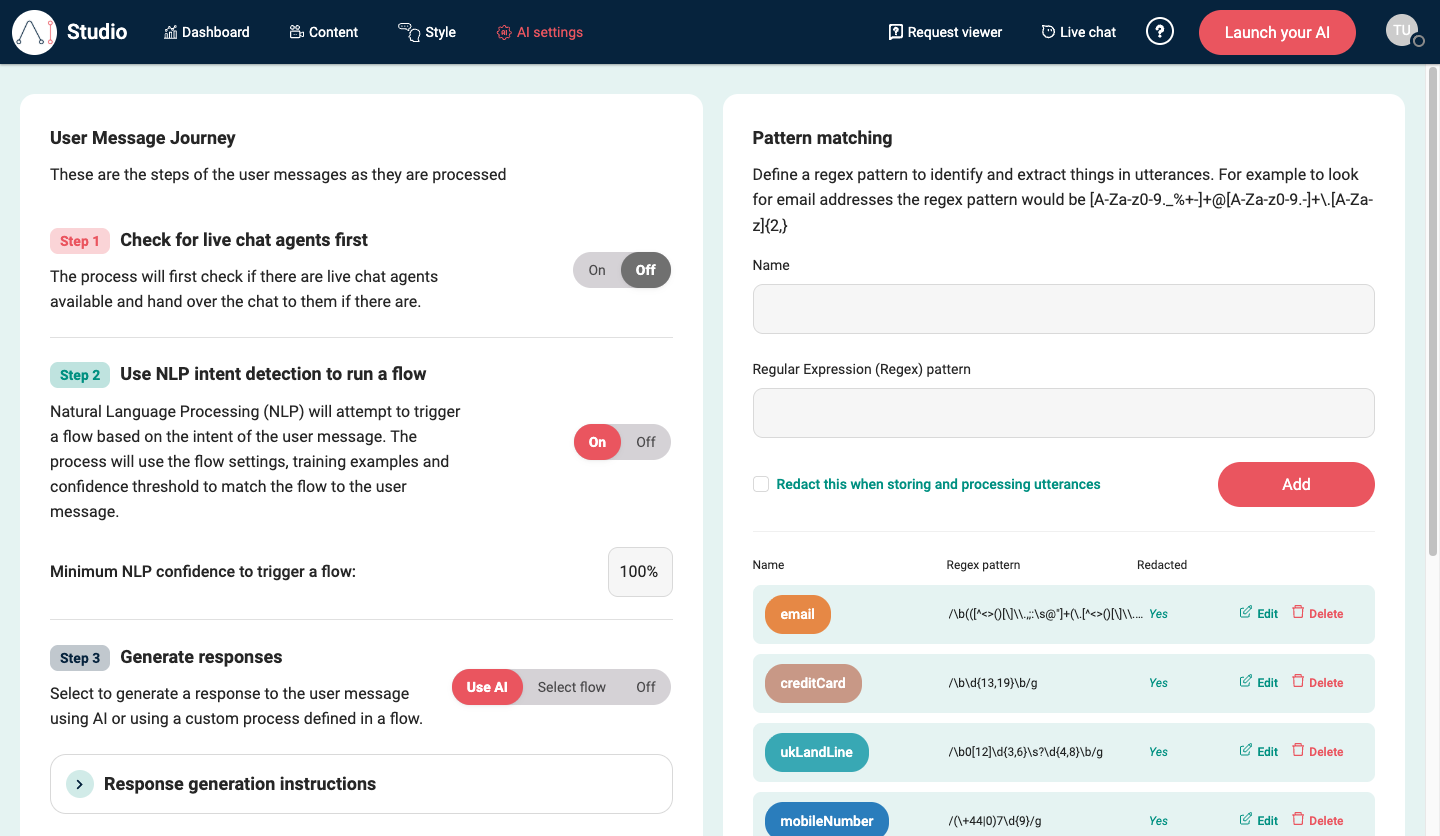Open the Request viewer
The height and width of the screenshot is (836, 1440).
click(944, 32)
